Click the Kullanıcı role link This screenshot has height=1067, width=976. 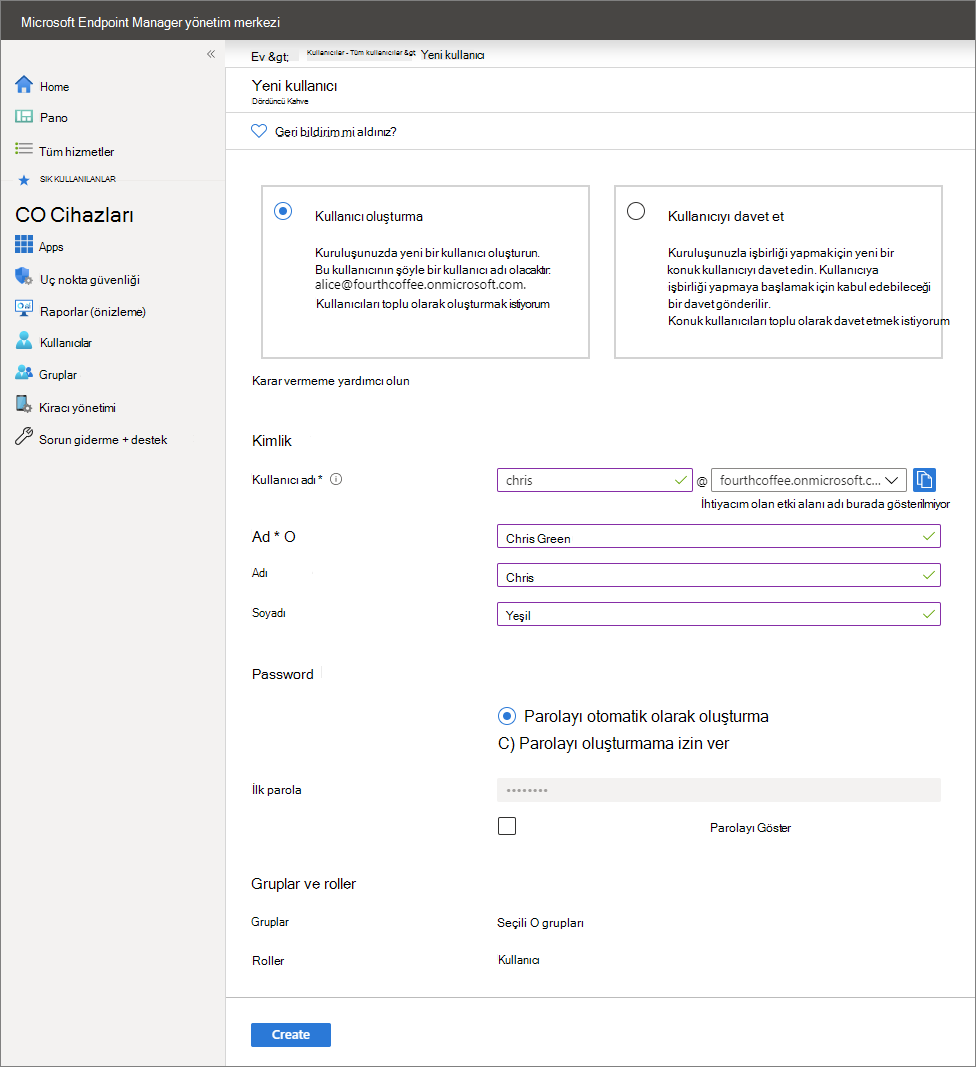click(x=519, y=960)
